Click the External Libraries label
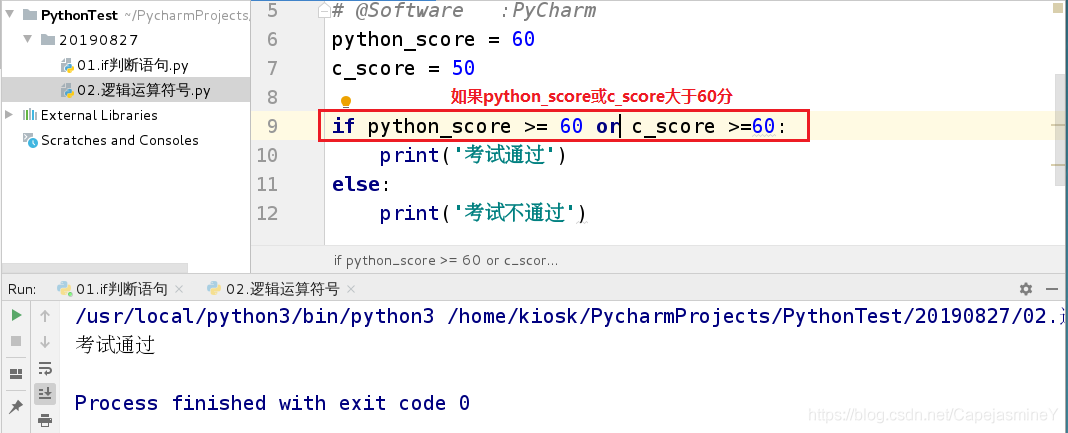Viewport: 1068px width, 433px height. (99, 115)
